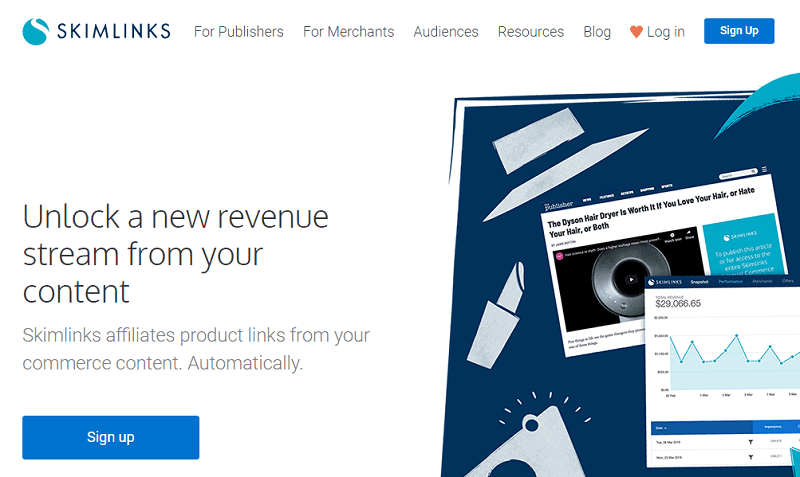
Task: Click the large blue Sign up button
Action: coord(111,437)
